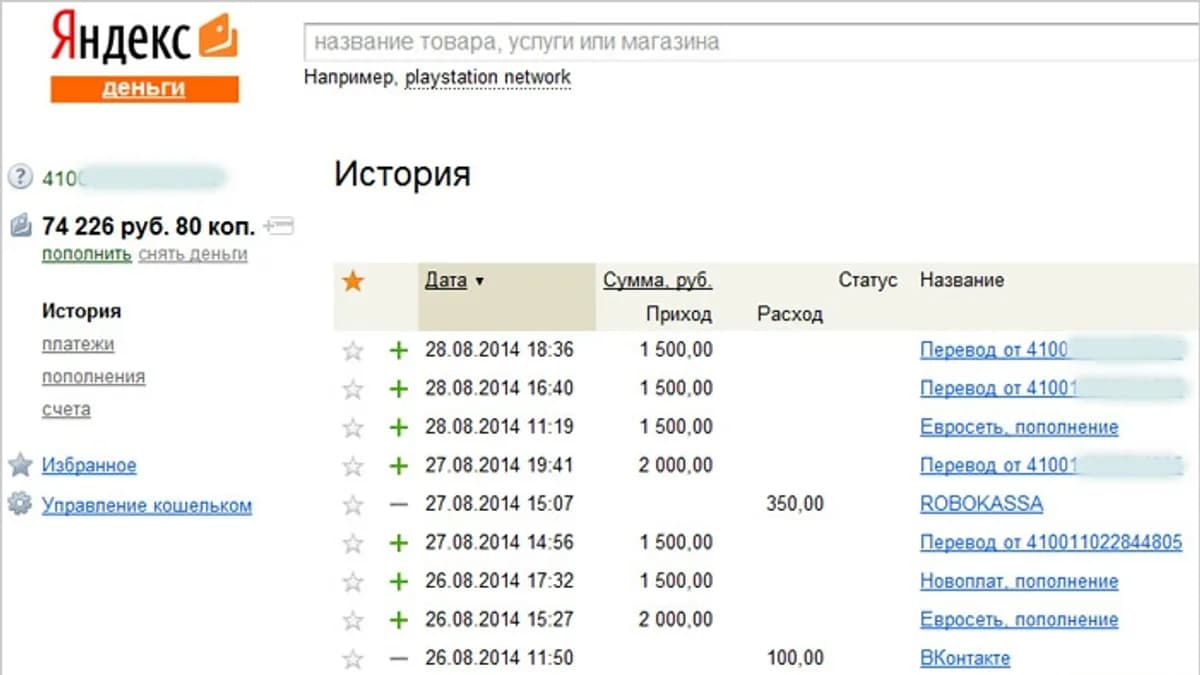Open the платежи section
This screenshot has height=675, width=1200.
pyautogui.click(x=78, y=344)
